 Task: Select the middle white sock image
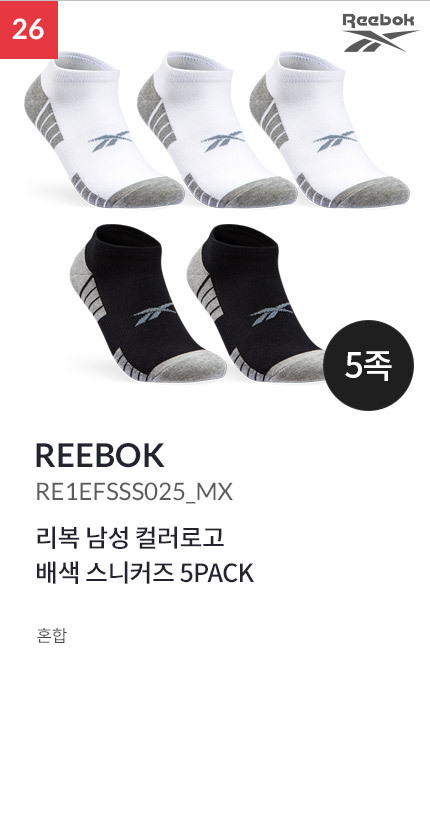click(x=217, y=129)
